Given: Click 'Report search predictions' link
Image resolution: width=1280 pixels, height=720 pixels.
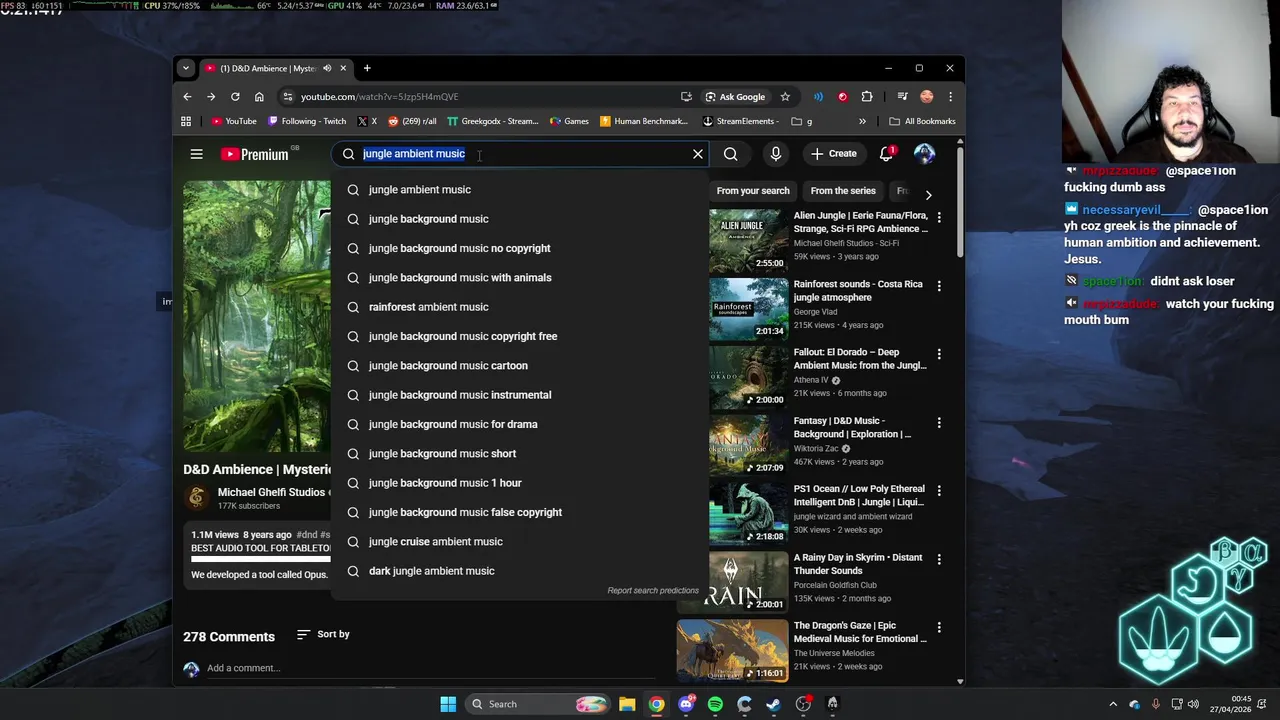Looking at the screenshot, I should pos(653,590).
